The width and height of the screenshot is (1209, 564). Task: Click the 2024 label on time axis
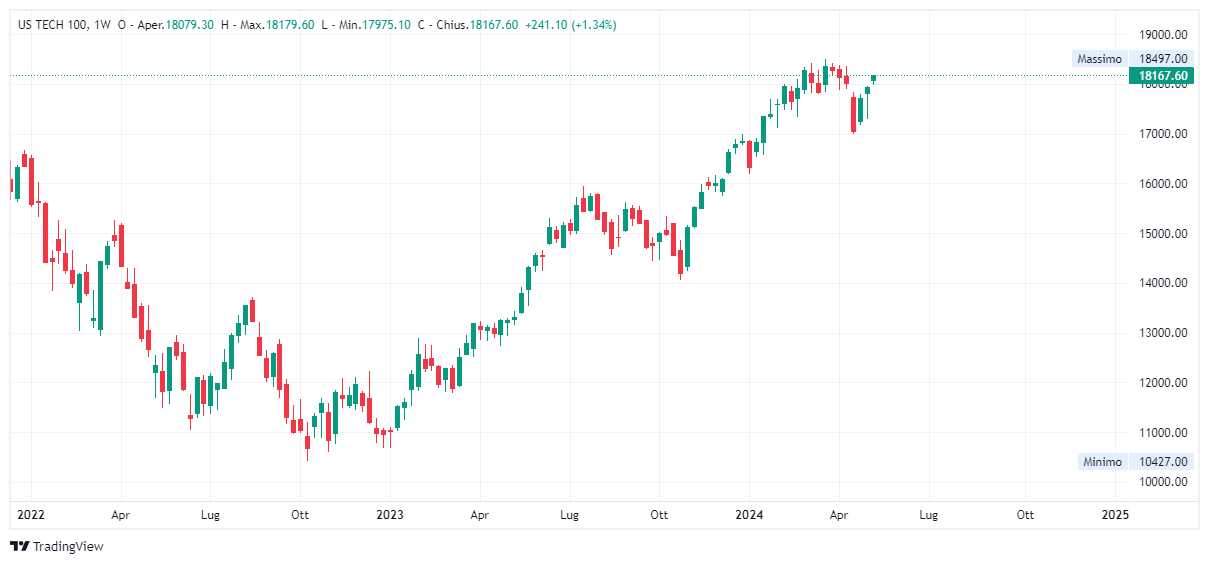[x=749, y=515]
